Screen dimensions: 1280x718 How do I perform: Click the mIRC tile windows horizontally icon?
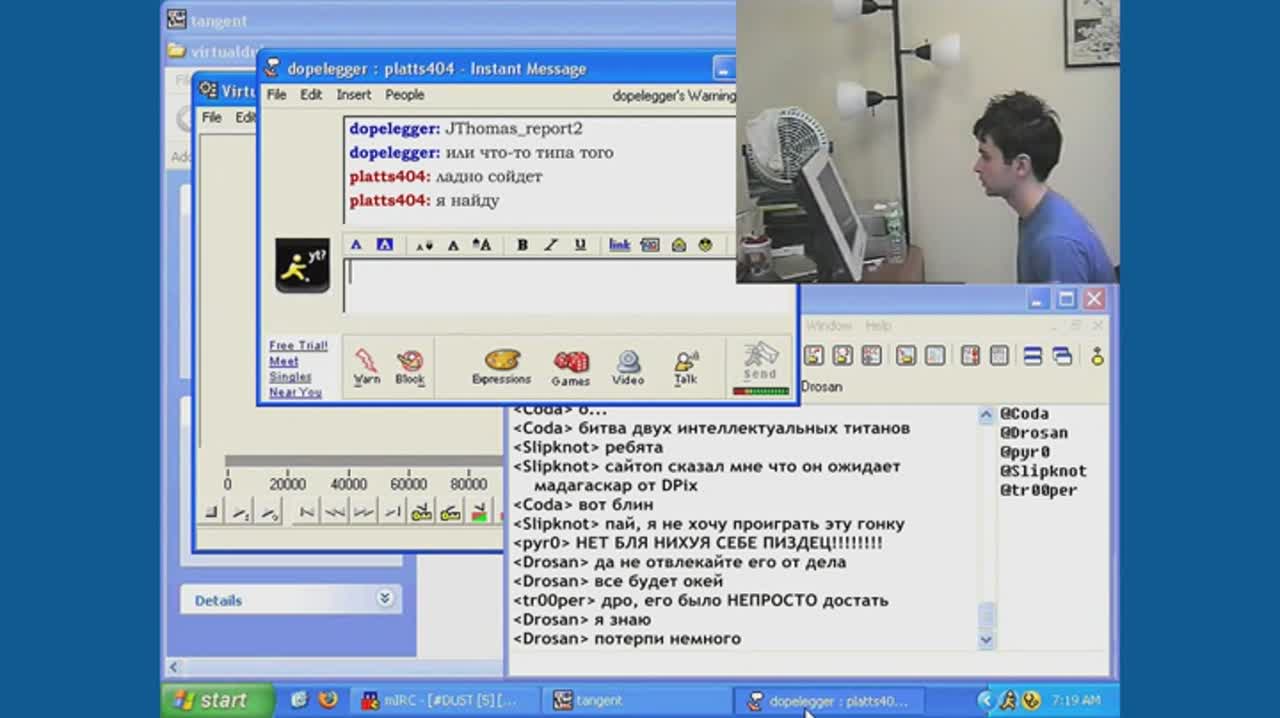coord(1033,356)
